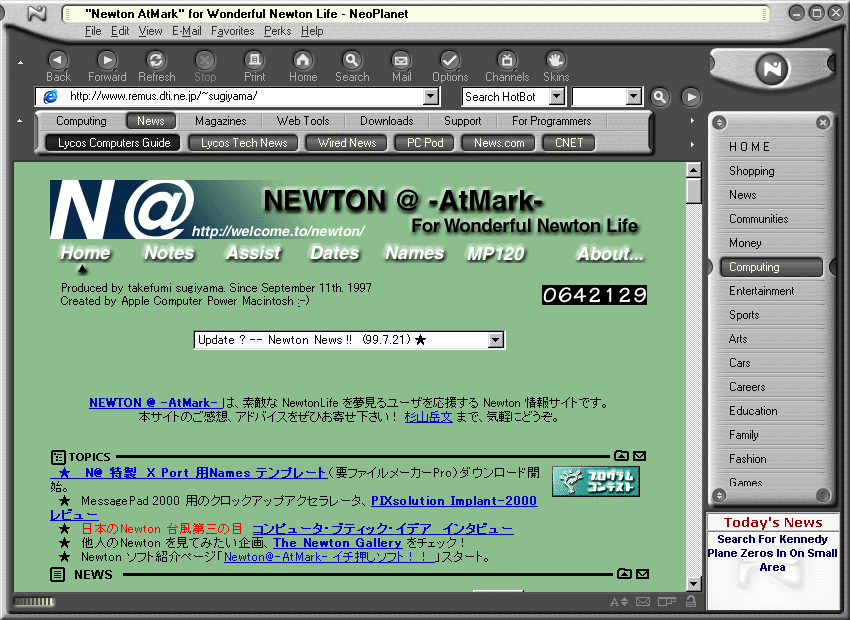Click the Notes link in the page navigation
The height and width of the screenshot is (620, 850).
pos(169,253)
